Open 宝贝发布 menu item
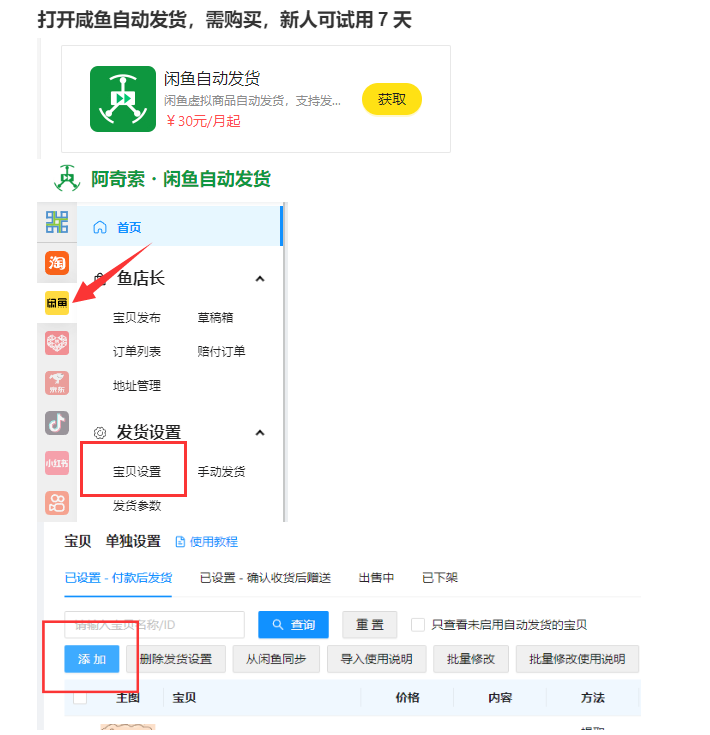The width and height of the screenshot is (710, 735). click(x=137, y=318)
